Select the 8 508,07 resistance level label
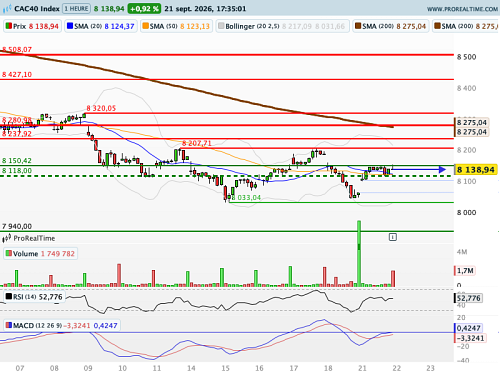Image resolution: width=500 pixels, height=375 pixels. 17,49
